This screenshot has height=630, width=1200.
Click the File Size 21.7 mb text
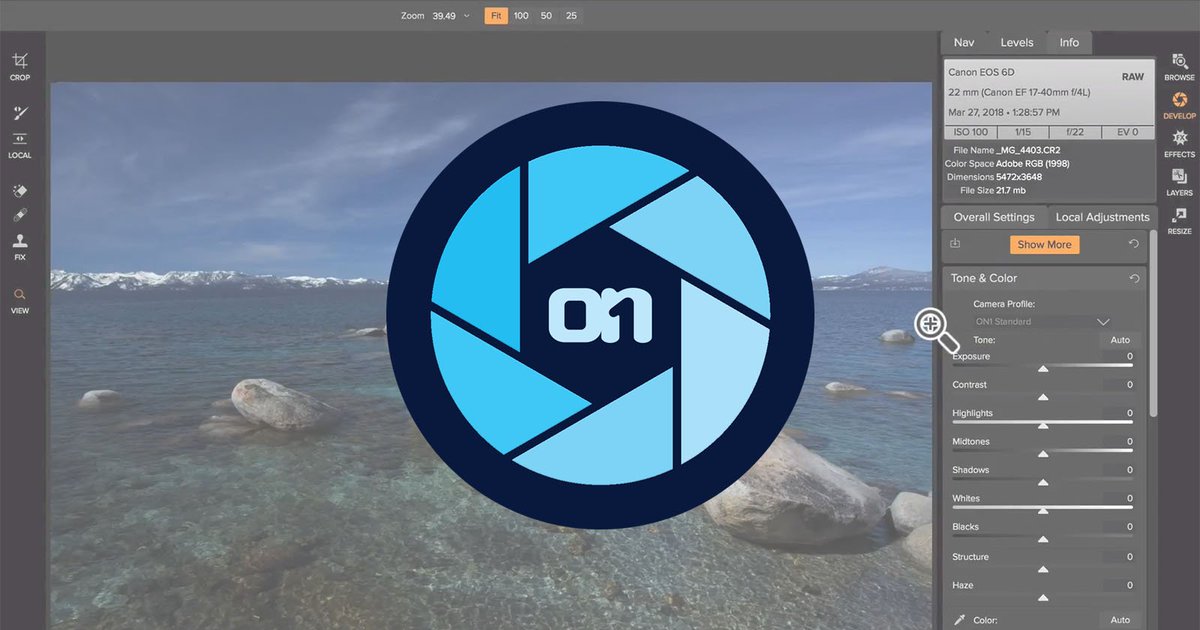click(993, 190)
